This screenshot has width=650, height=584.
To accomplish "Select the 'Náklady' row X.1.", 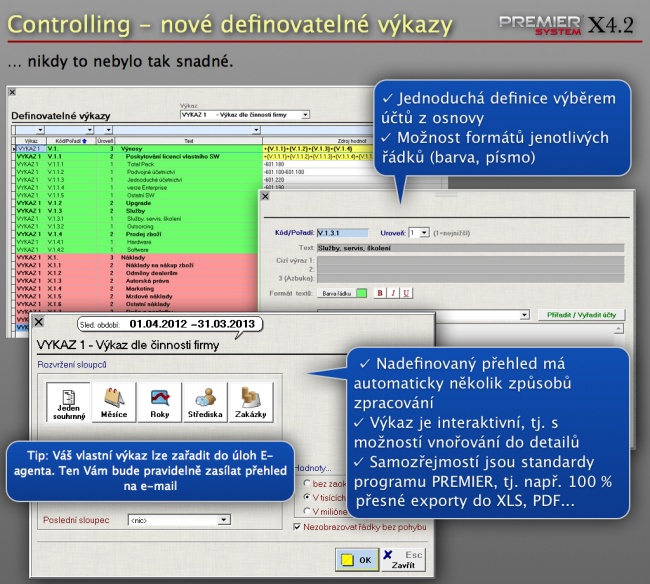I will [139, 257].
